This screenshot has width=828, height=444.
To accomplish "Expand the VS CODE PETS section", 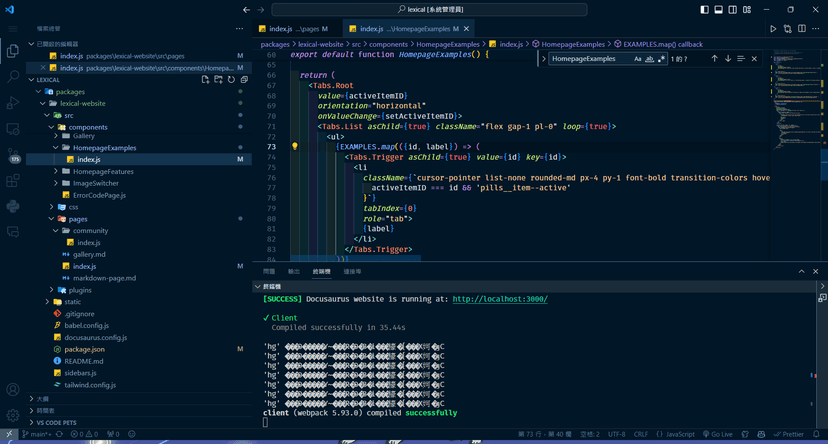I will click(x=56, y=422).
